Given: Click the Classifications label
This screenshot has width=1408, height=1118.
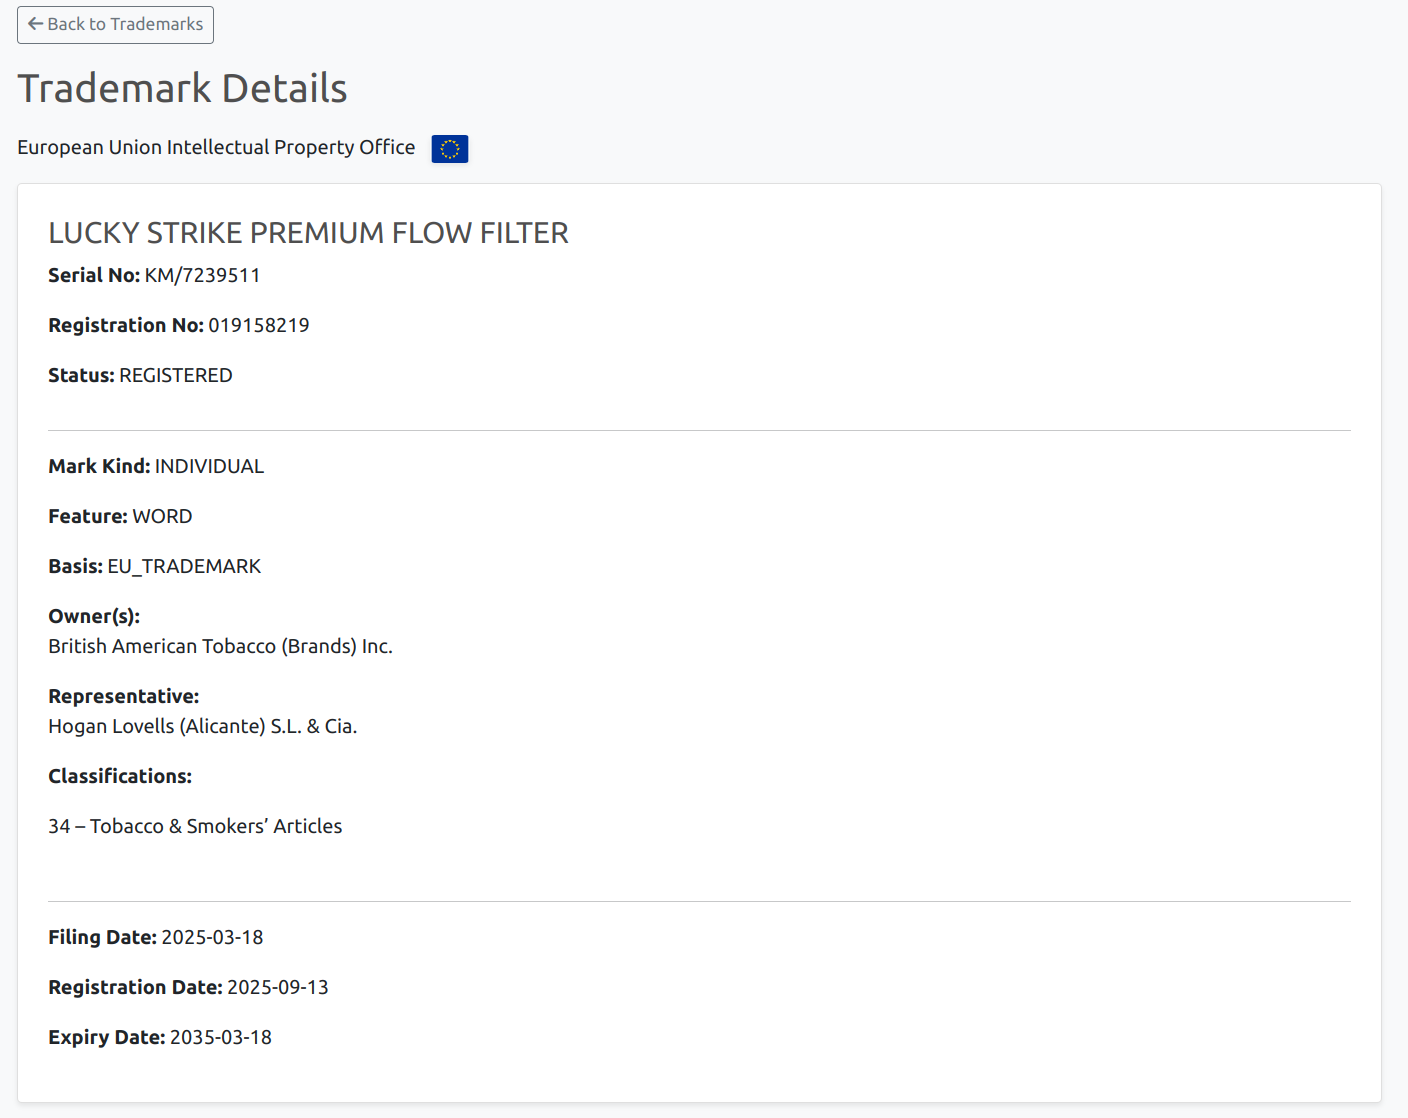Looking at the screenshot, I should [x=120, y=777].
